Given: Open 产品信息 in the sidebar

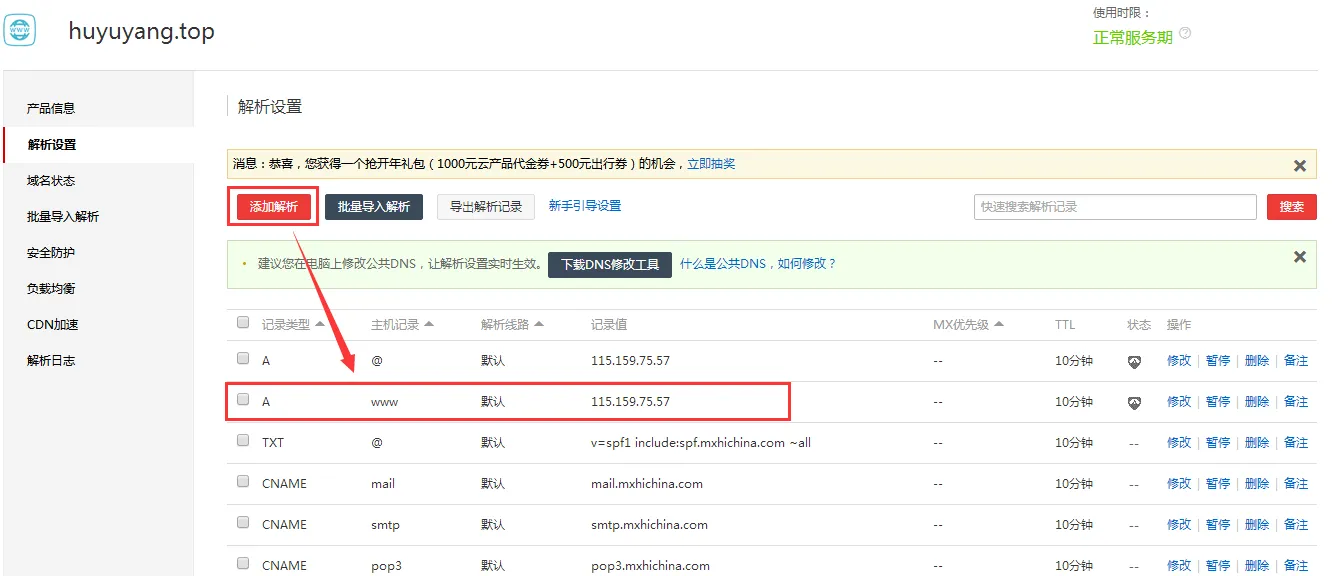Looking at the screenshot, I should (51, 108).
